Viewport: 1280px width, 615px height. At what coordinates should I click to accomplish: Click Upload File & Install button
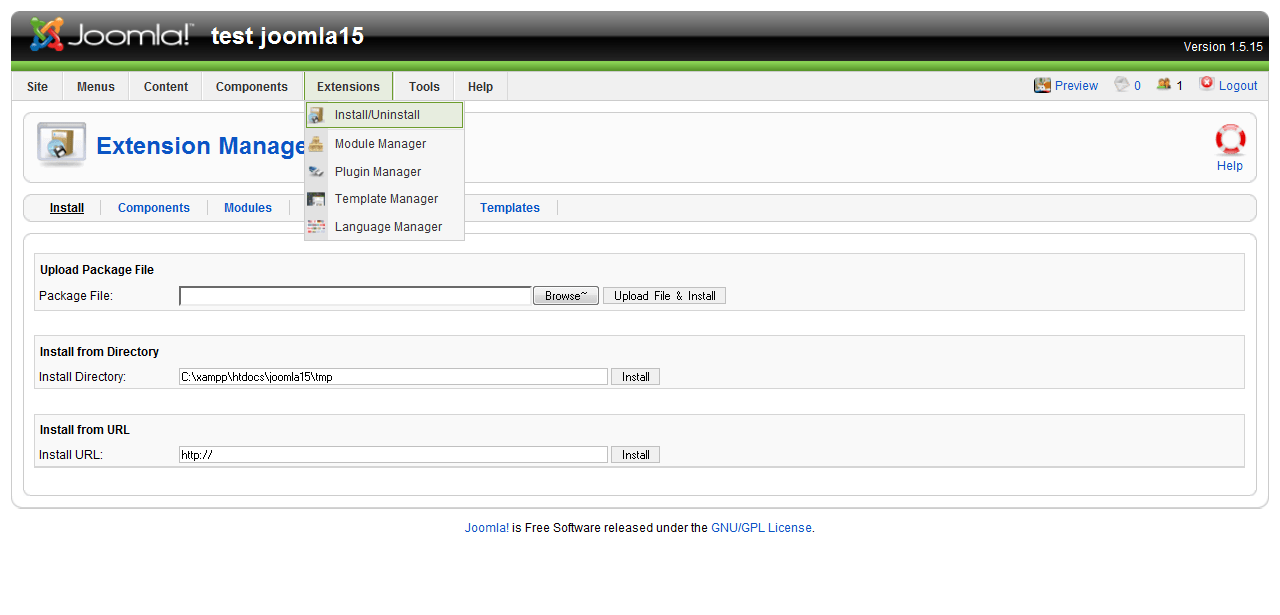click(x=664, y=296)
